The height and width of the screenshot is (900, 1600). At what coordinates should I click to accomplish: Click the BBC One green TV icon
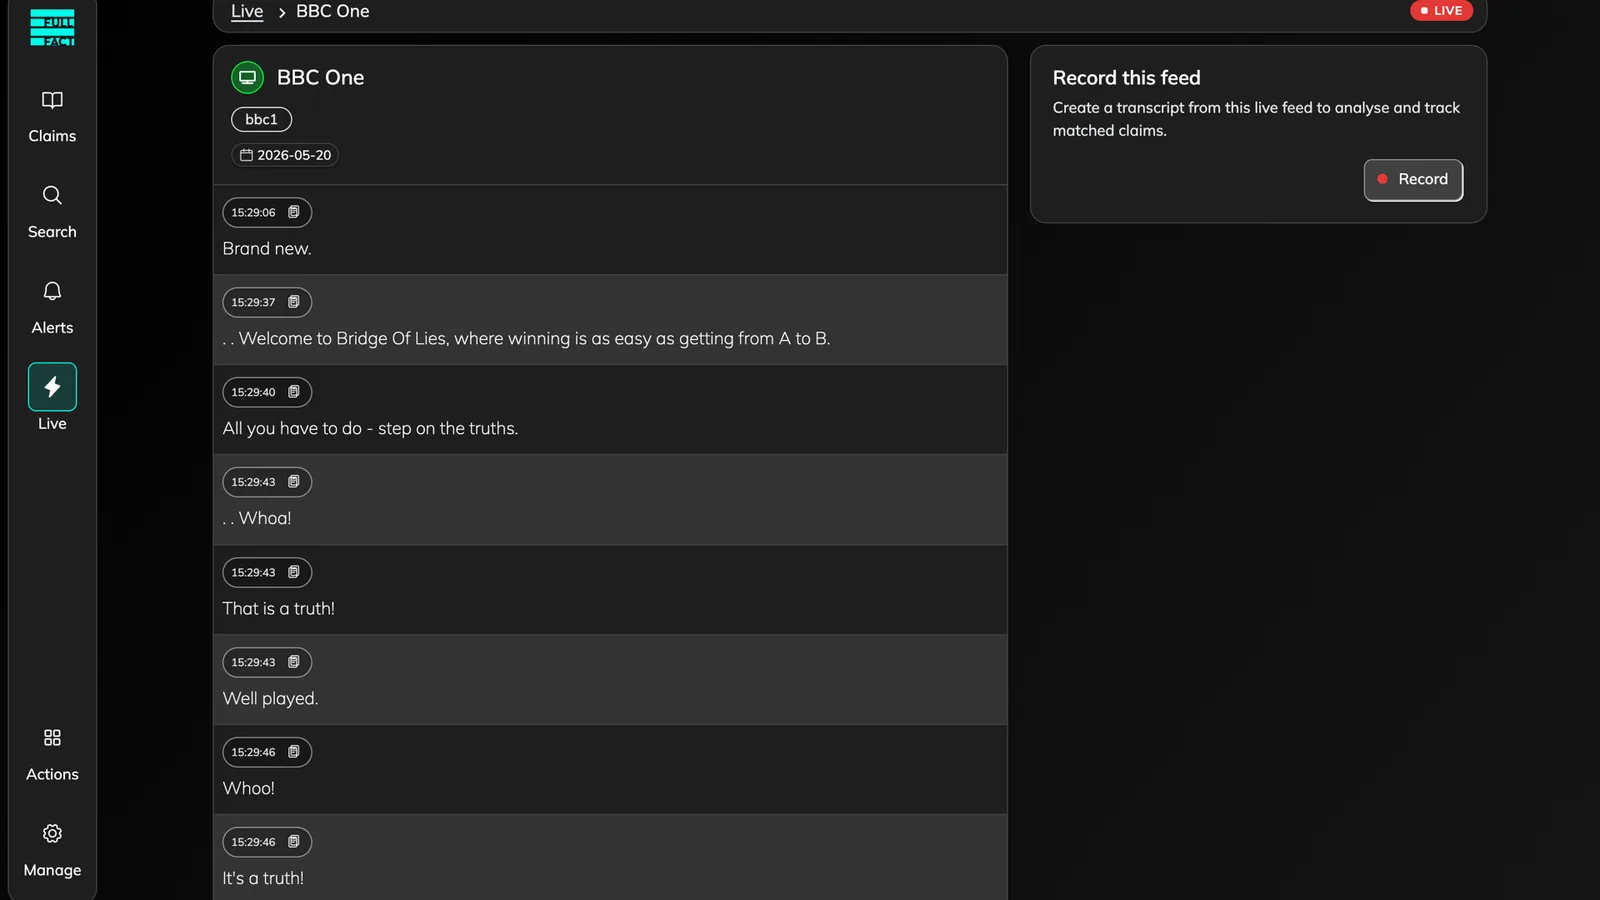coord(247,77)
